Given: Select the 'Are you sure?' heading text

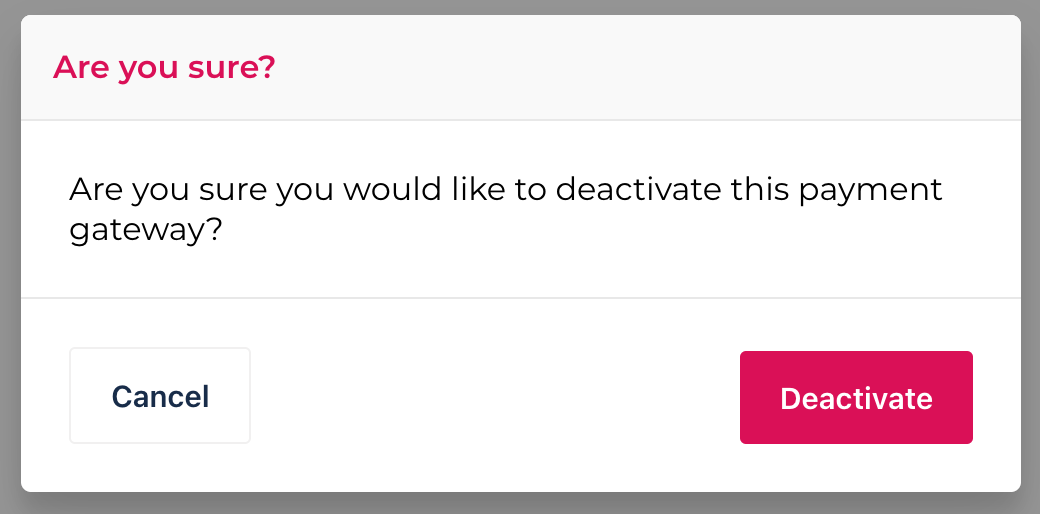Looking at the screenshot, I should point(164,68).
